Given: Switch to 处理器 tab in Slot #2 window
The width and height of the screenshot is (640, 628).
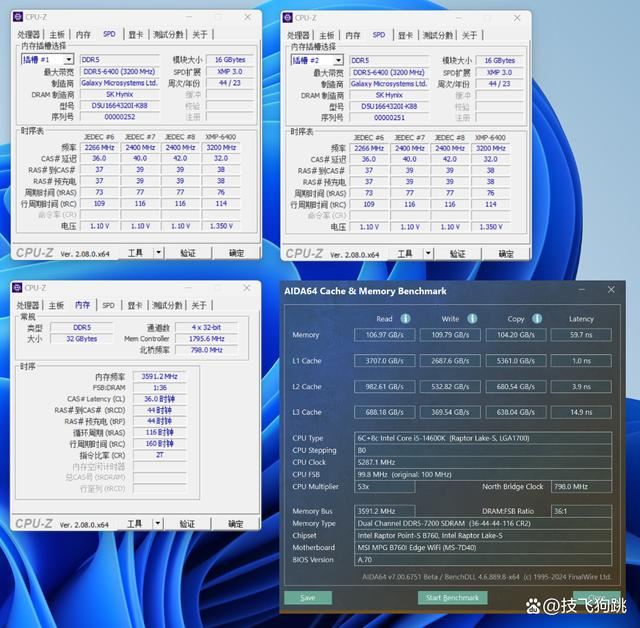Looking at the screenshot, I should click(299, 35).
